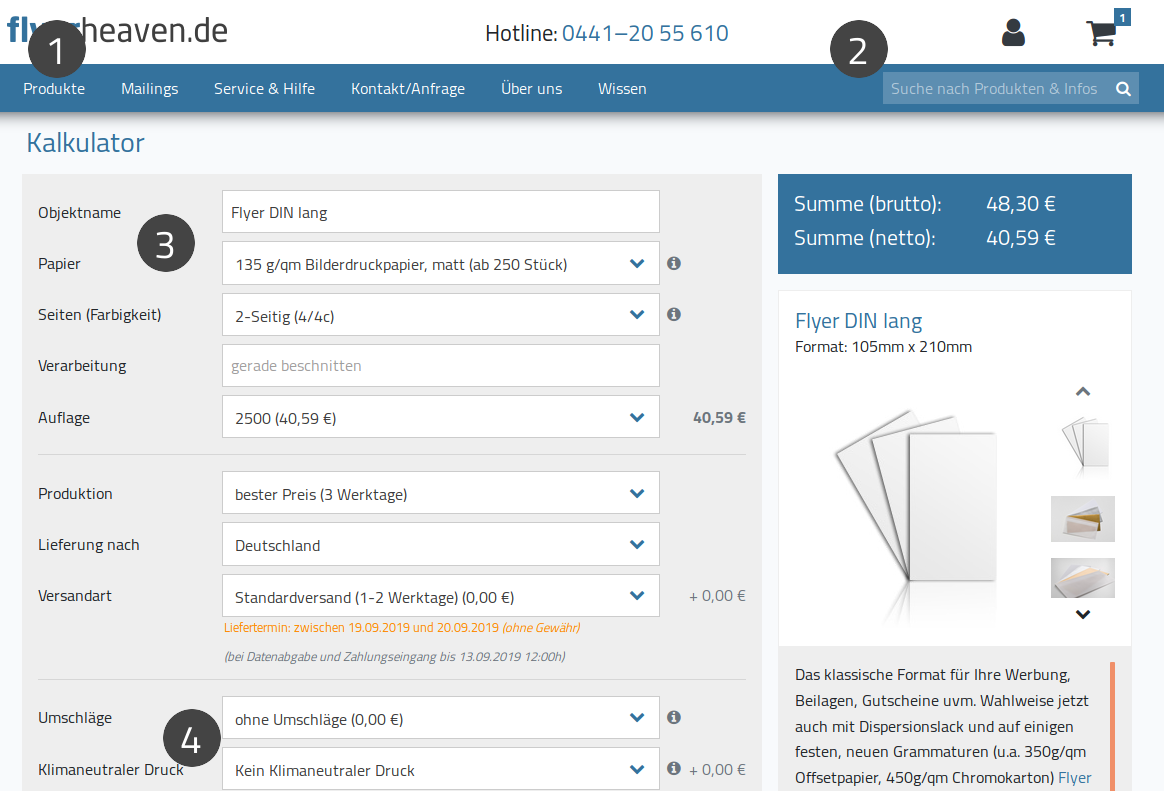This screenshot has width=1164, height=791.
Task: Call hotline link 0441–20 55 610
Action: click(645, 33)
